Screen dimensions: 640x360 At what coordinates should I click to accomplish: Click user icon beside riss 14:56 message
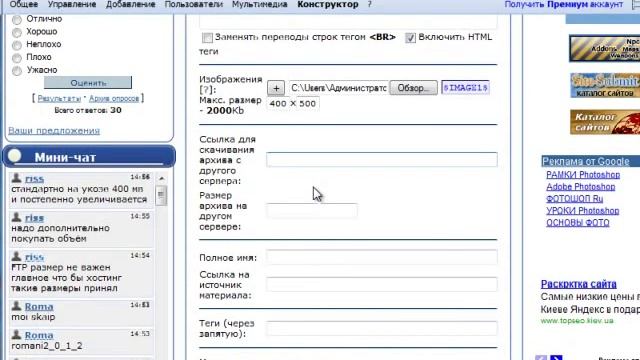click(x=16, y=178)
